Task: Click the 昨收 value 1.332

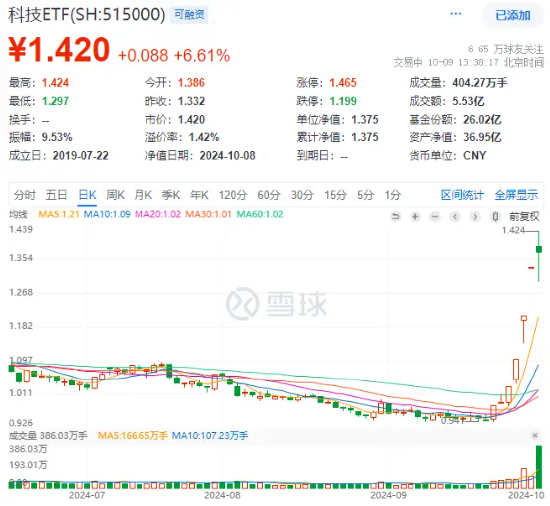Action: click(191, 101)
